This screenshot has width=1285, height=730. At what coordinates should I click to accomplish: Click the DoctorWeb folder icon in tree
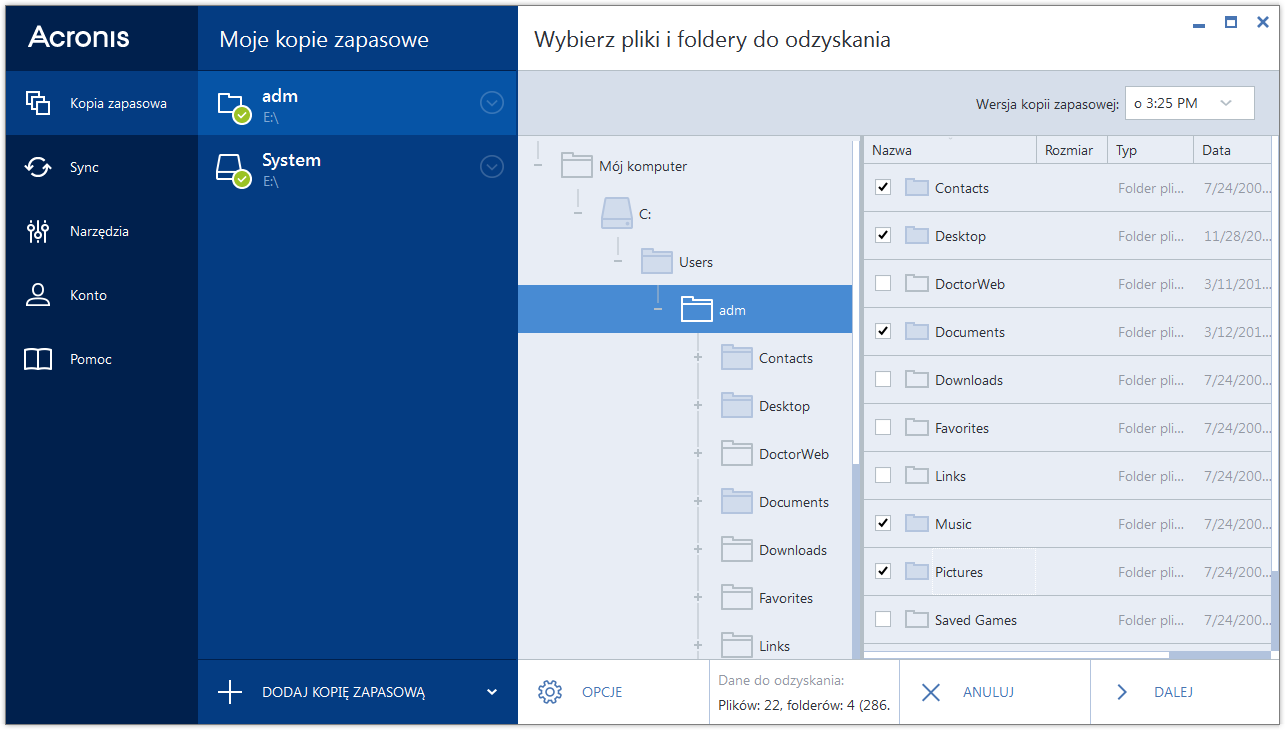tap(737, 453)
